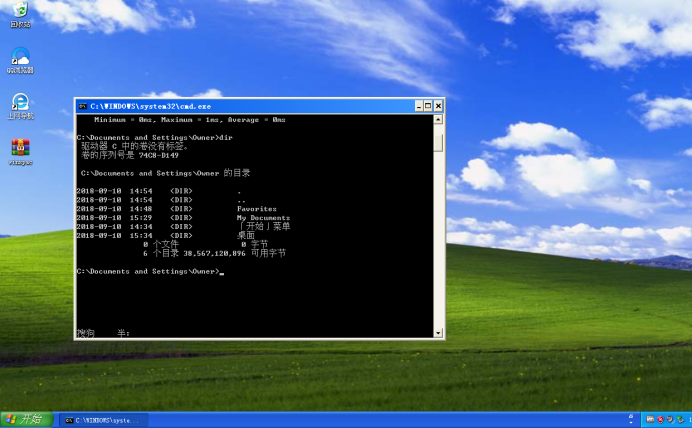The width and height of the screenshot is (692, 428).
Task: Click the '38,567,120,896 可用字节' text
Action: coord(234,253)
